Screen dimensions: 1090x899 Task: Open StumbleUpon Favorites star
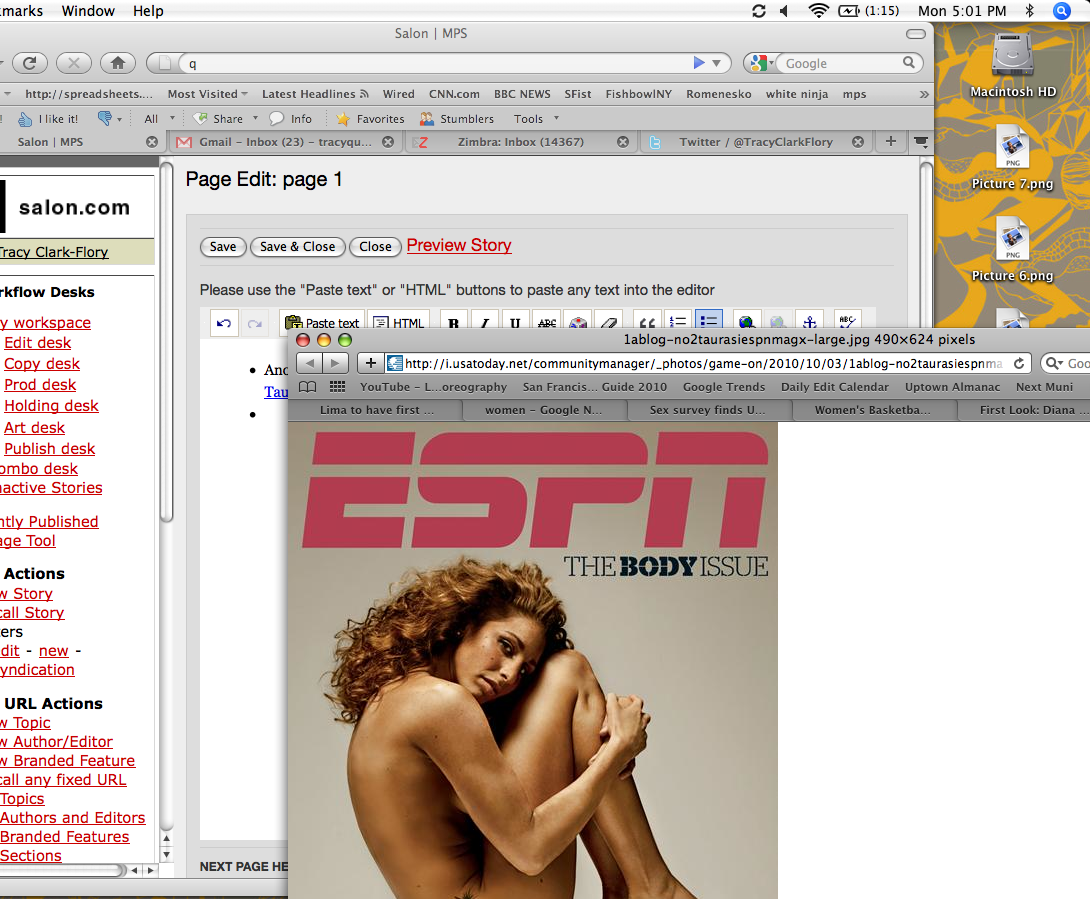(x=370, y=119)
